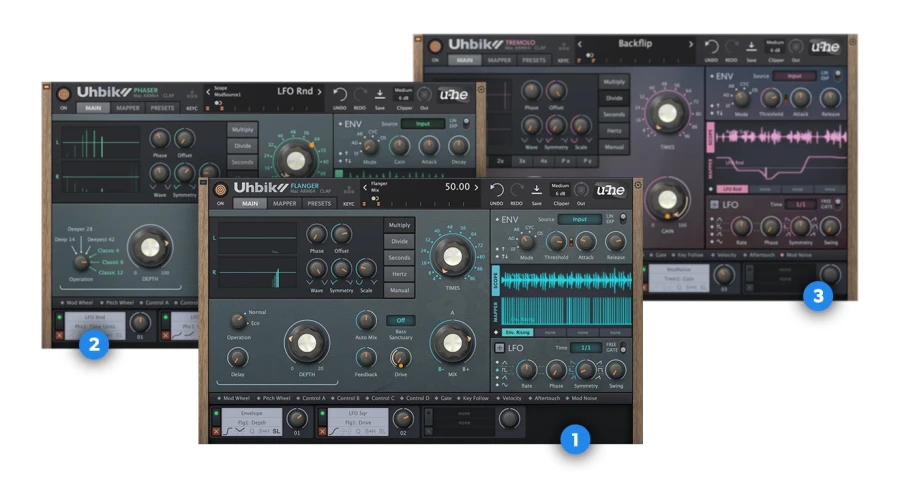Toggle Tremolo ON power button
Screen dimensions: 900x479
coord(435,46)
